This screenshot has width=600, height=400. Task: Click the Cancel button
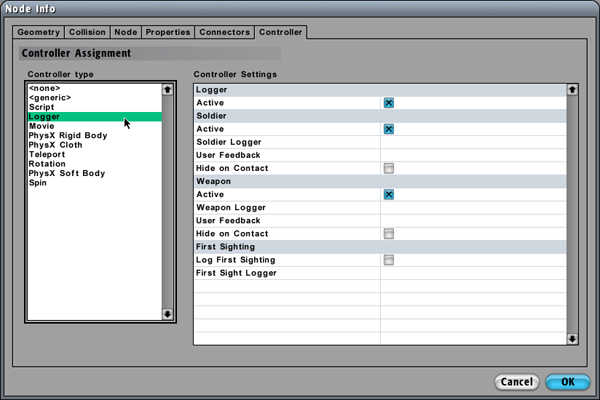517,381
